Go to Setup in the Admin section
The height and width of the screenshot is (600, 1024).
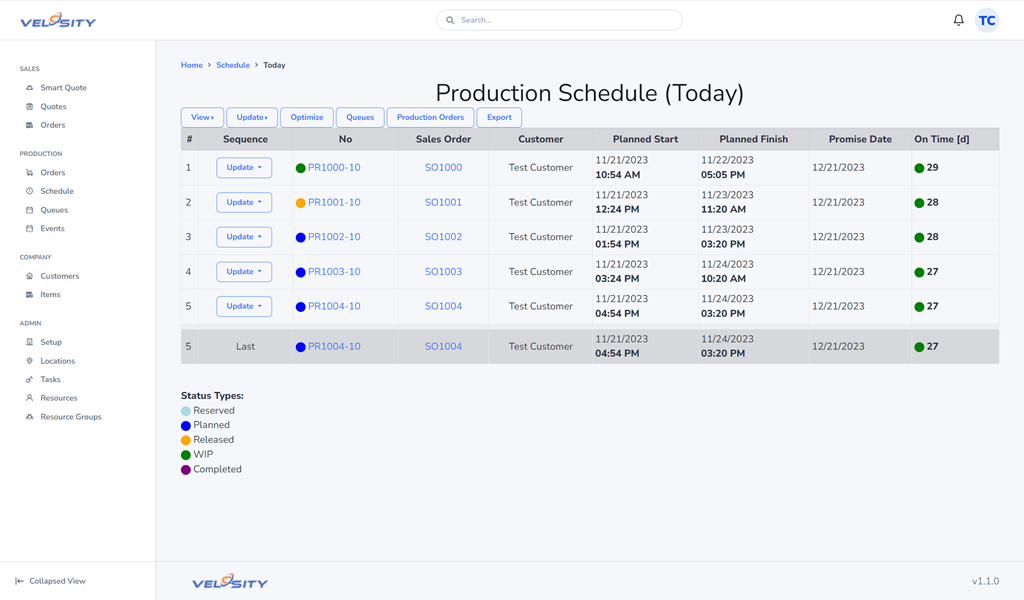point(51,342)
